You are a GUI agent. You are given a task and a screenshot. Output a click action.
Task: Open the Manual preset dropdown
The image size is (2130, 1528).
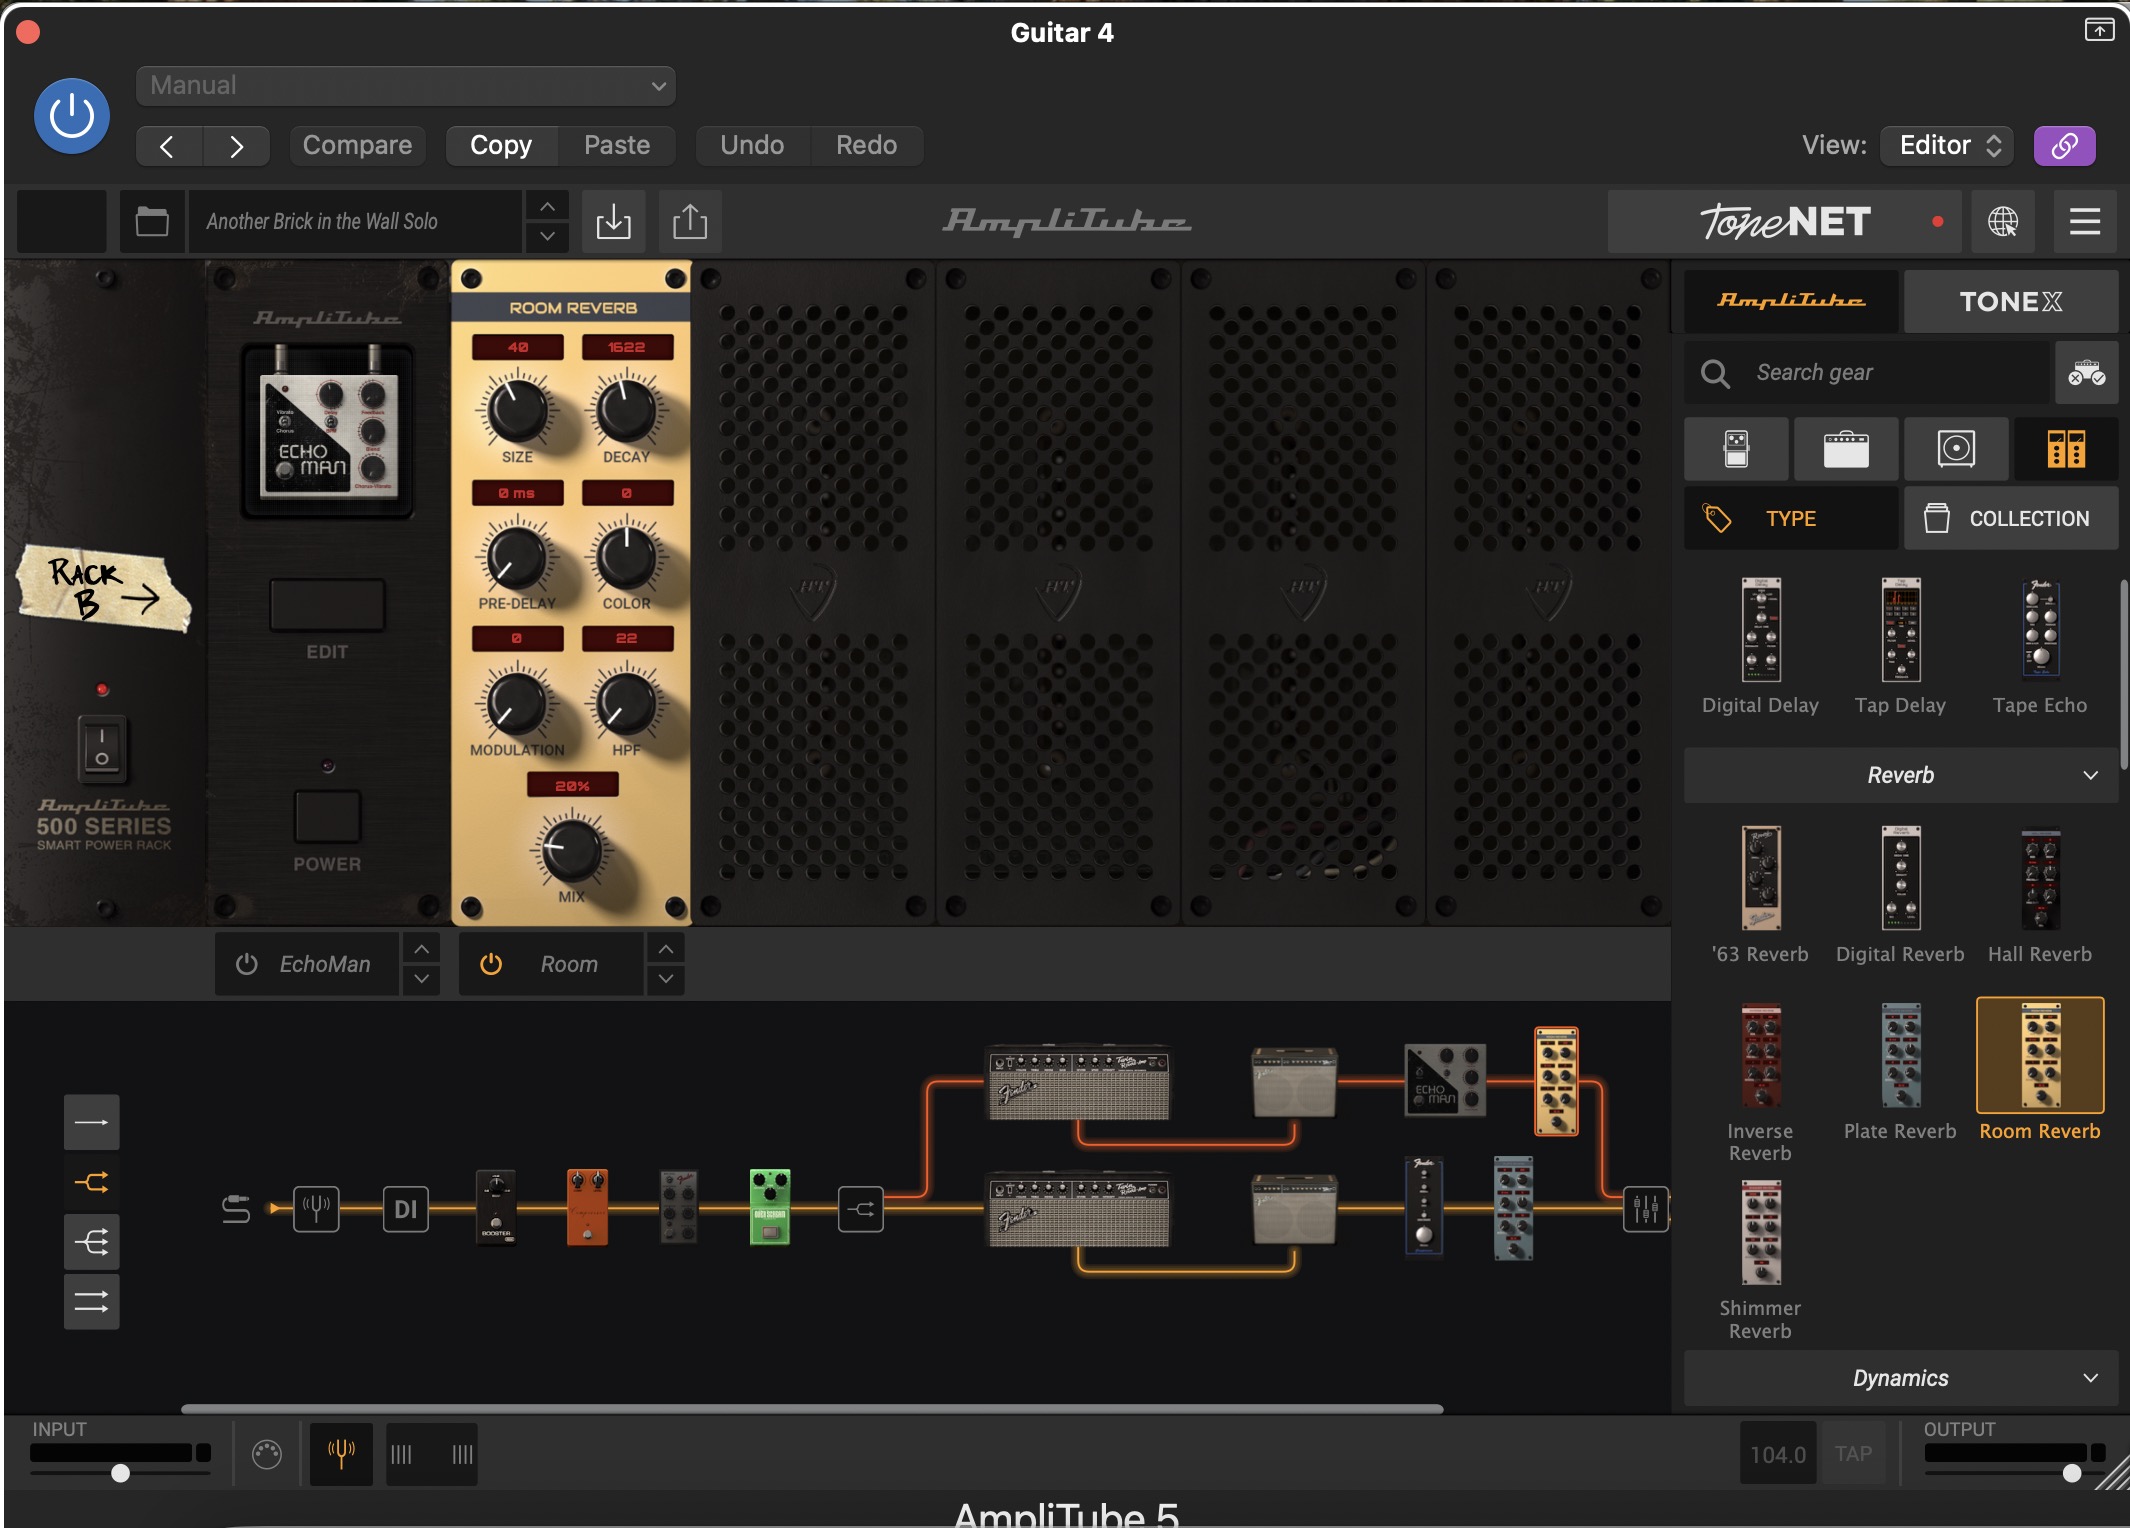[405, 86]
